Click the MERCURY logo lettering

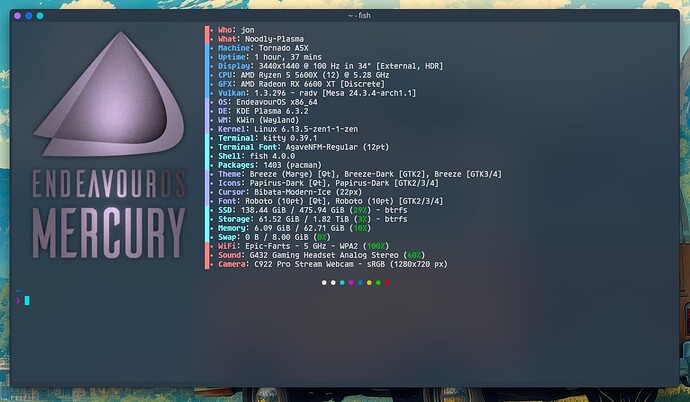(x=109, y=233)
